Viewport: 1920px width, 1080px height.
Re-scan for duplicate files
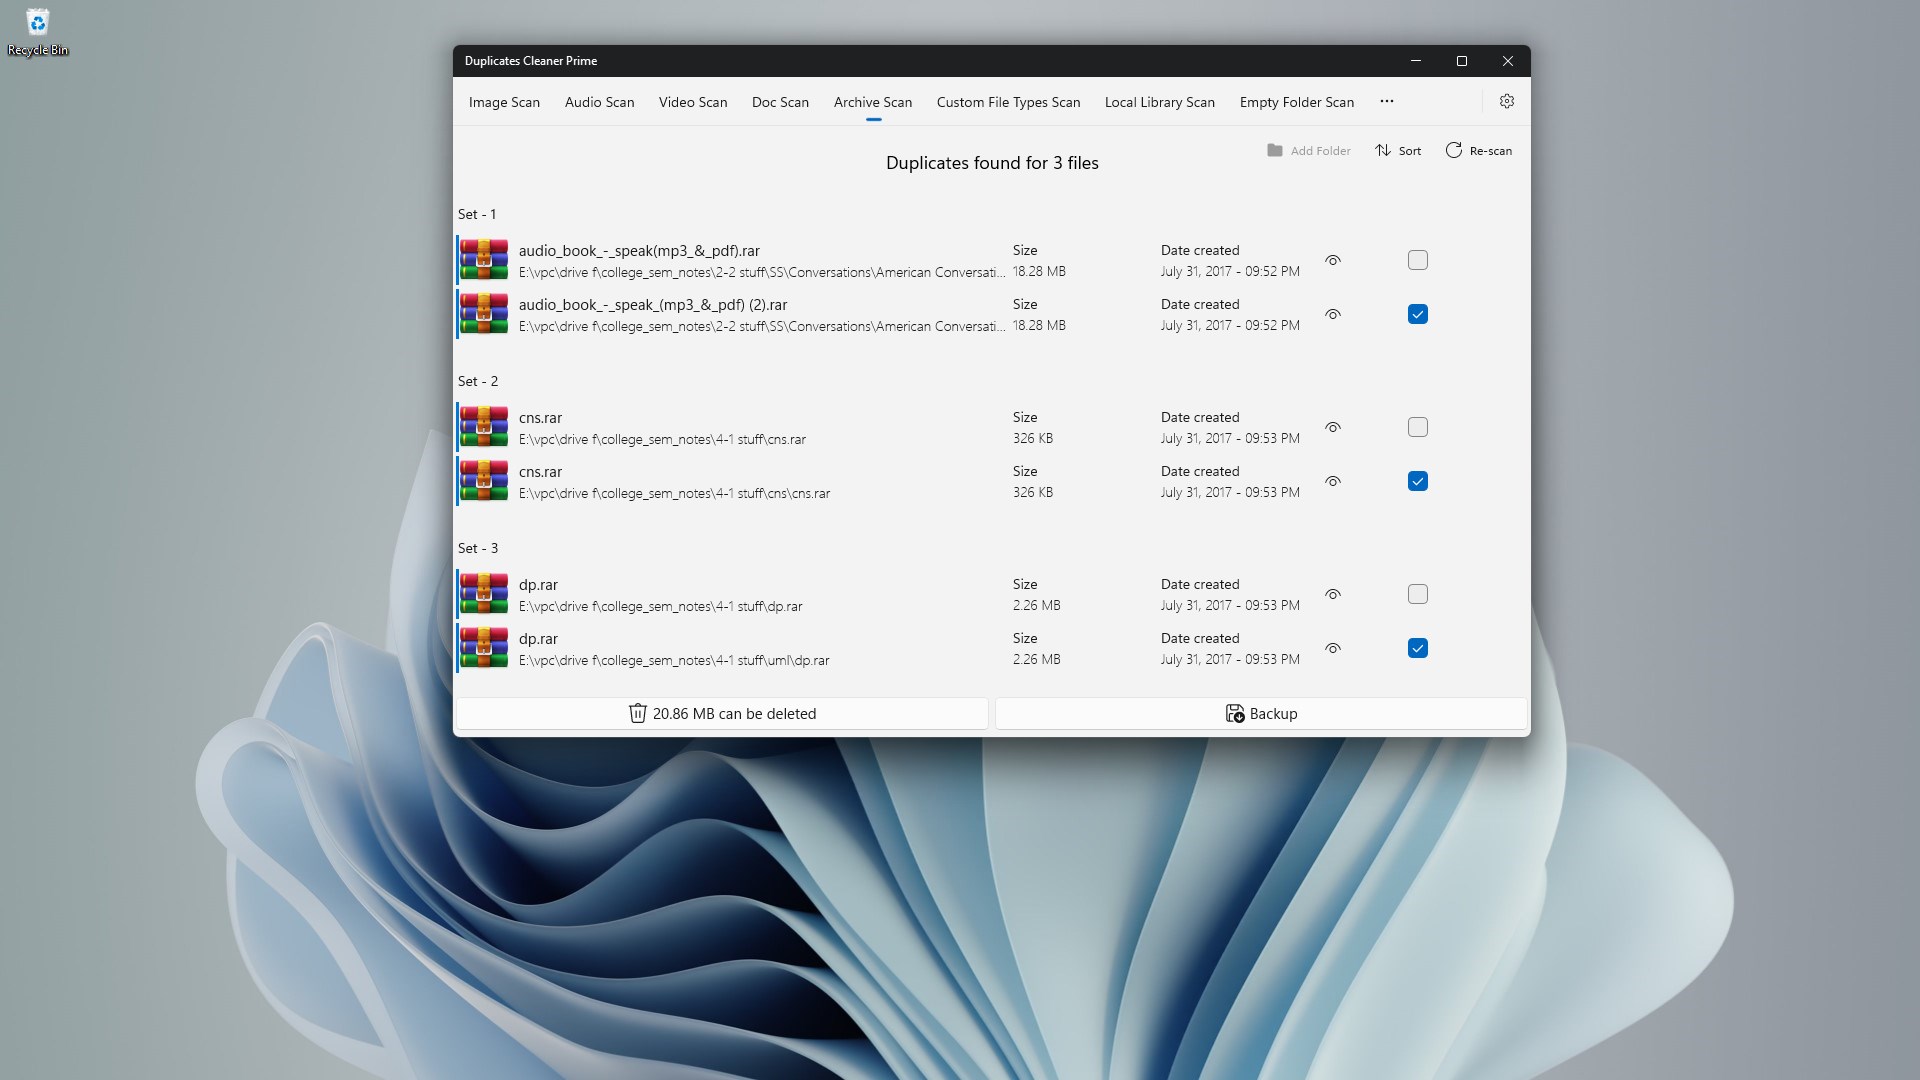pos(1478,150)
